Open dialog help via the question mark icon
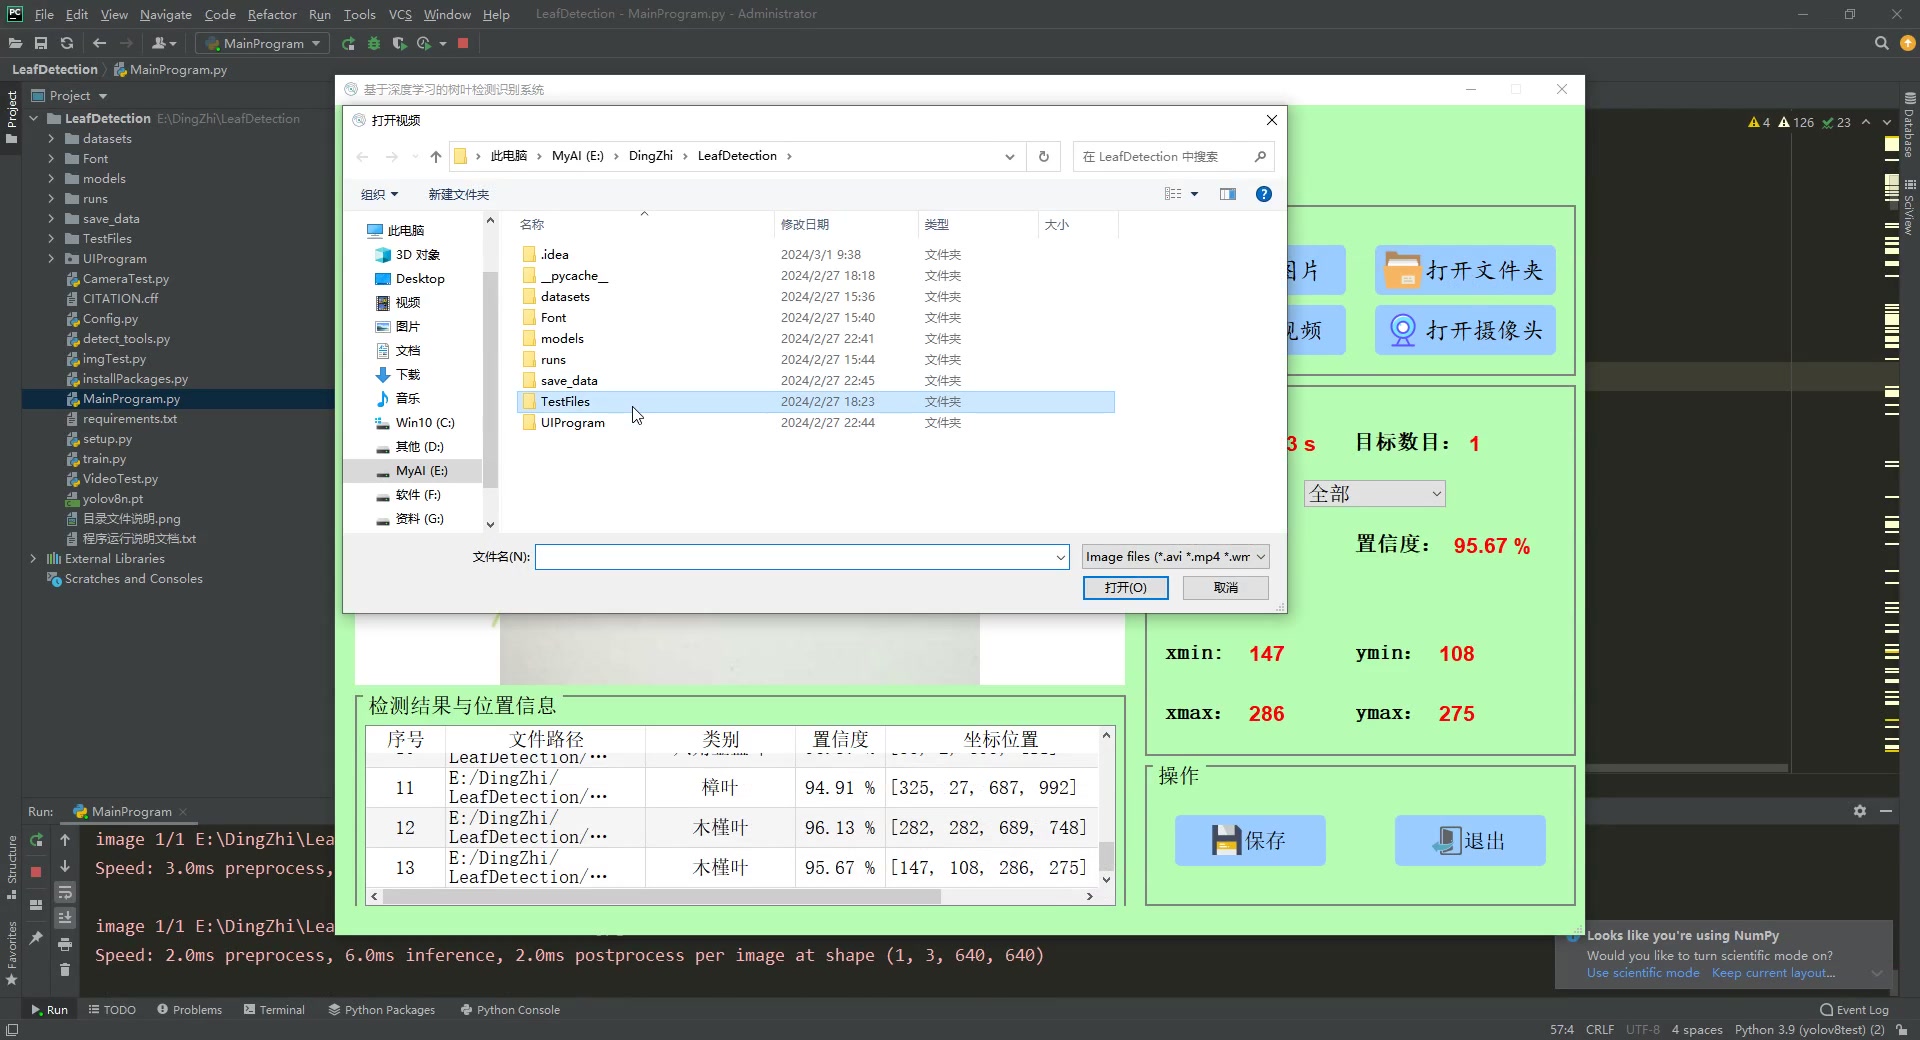The height and width of the screenshot is (1040, 1920). click(x=1263, y=194)
